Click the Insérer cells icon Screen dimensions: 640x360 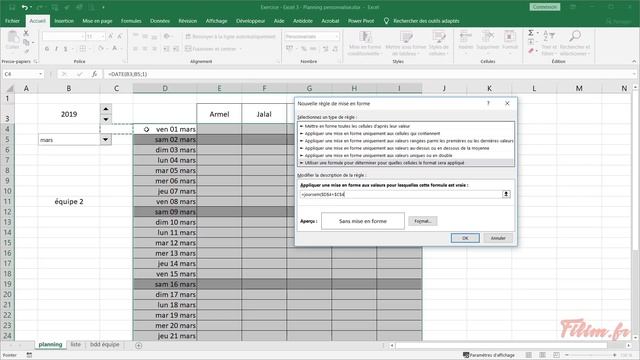tap(466, 40)
